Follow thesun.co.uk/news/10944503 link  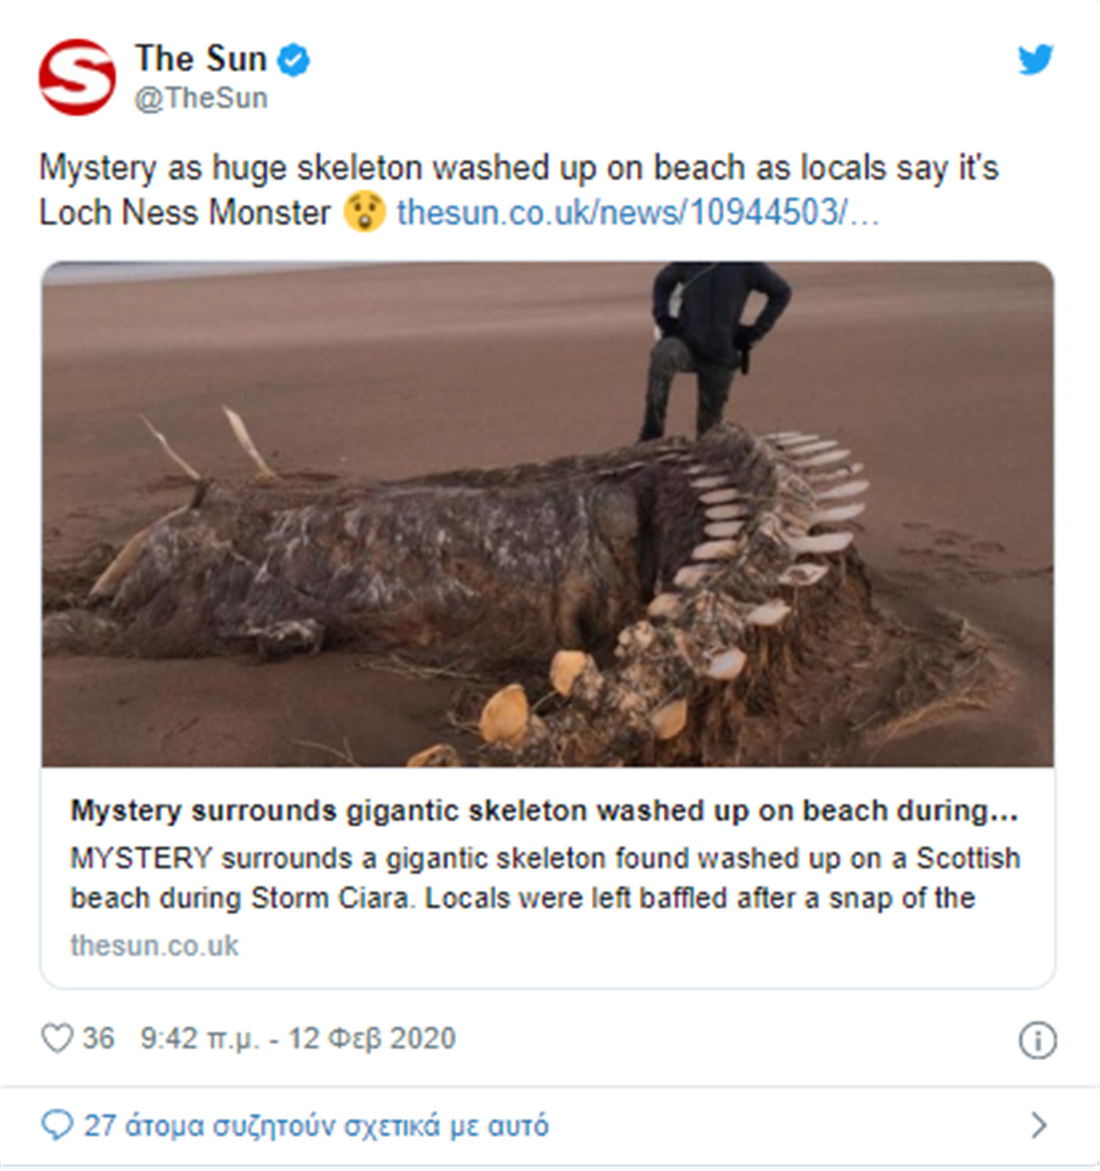[638, 213]
